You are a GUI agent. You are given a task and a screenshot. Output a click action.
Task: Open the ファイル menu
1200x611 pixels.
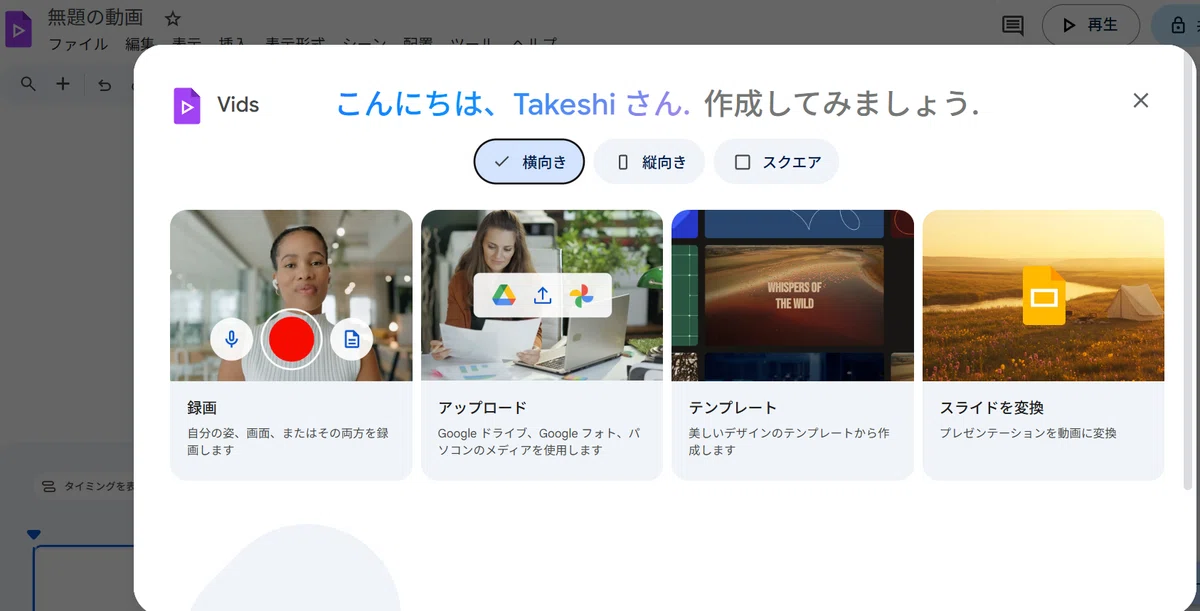(x=78, y=45)
